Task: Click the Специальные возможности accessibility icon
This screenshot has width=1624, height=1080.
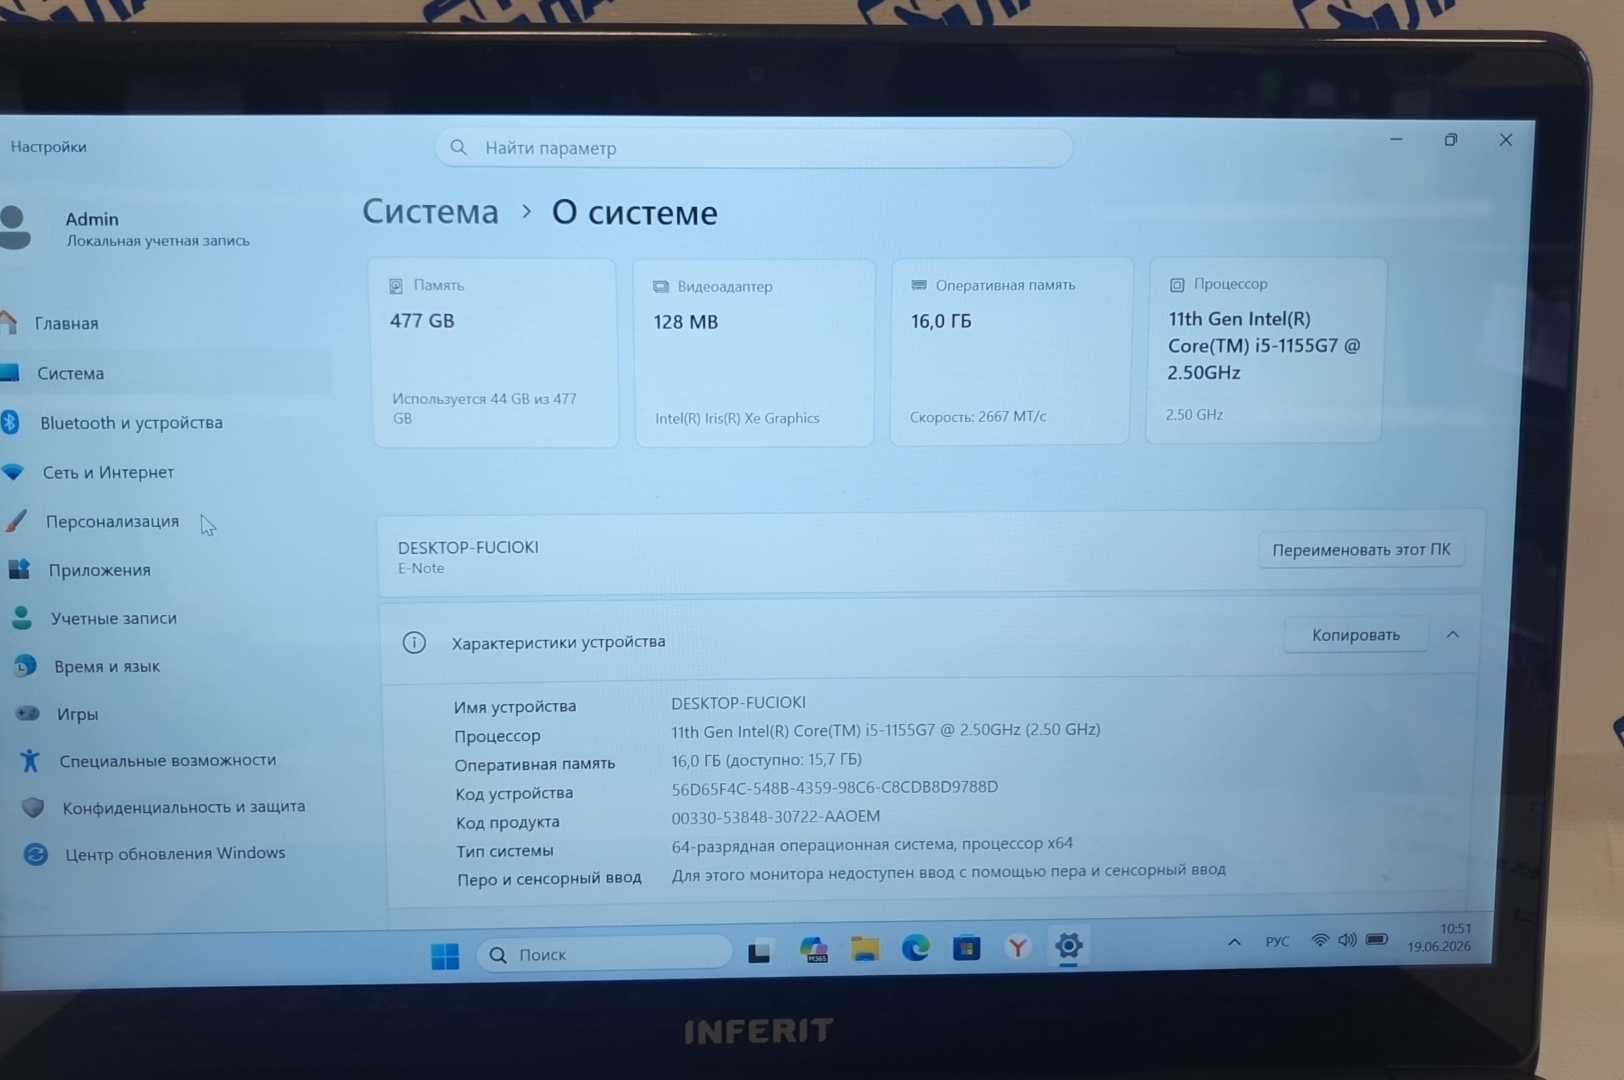Action: point(30,760)
